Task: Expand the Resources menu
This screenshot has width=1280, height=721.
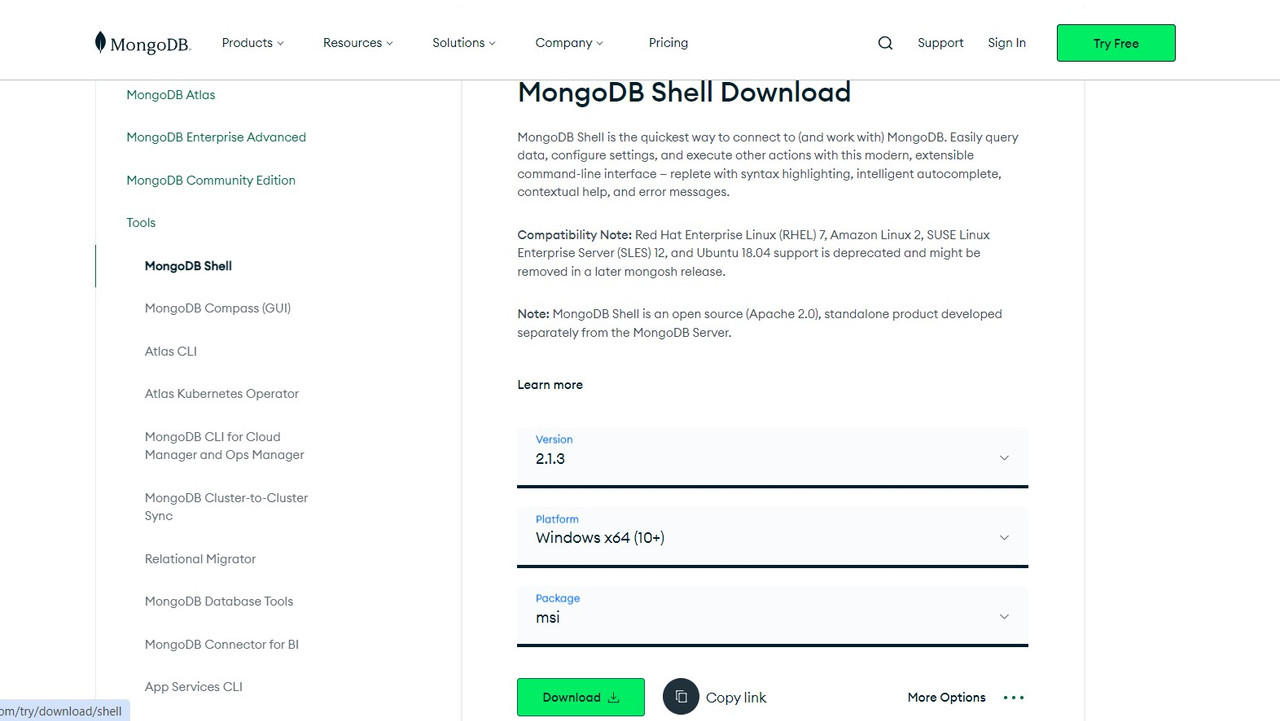Action: (358, 43)
